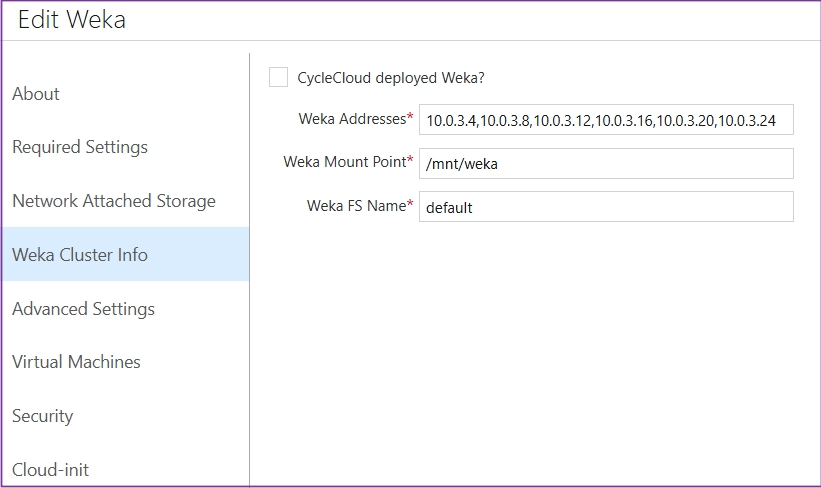Open the Security section
The image size is (821, 488).
click(x=43, y=416)
